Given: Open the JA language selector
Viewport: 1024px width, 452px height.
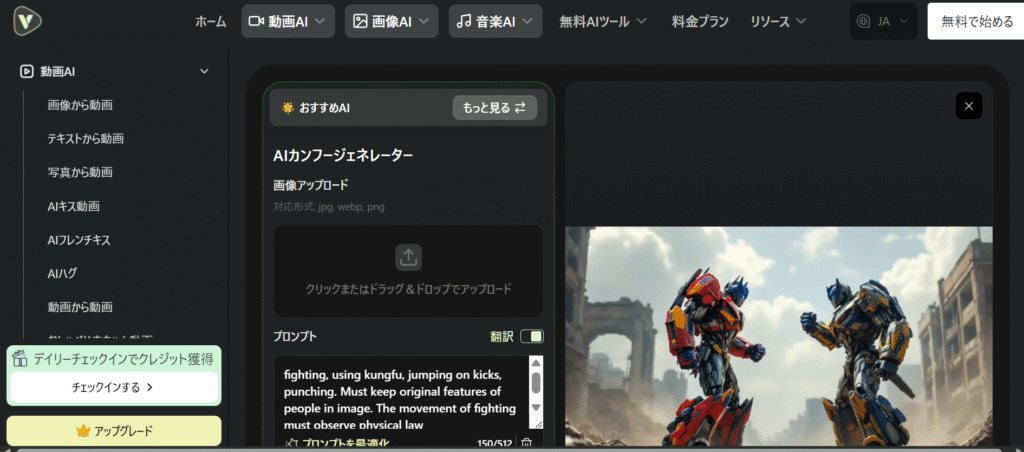Looking at the screenshot, I should coord(884,22).
